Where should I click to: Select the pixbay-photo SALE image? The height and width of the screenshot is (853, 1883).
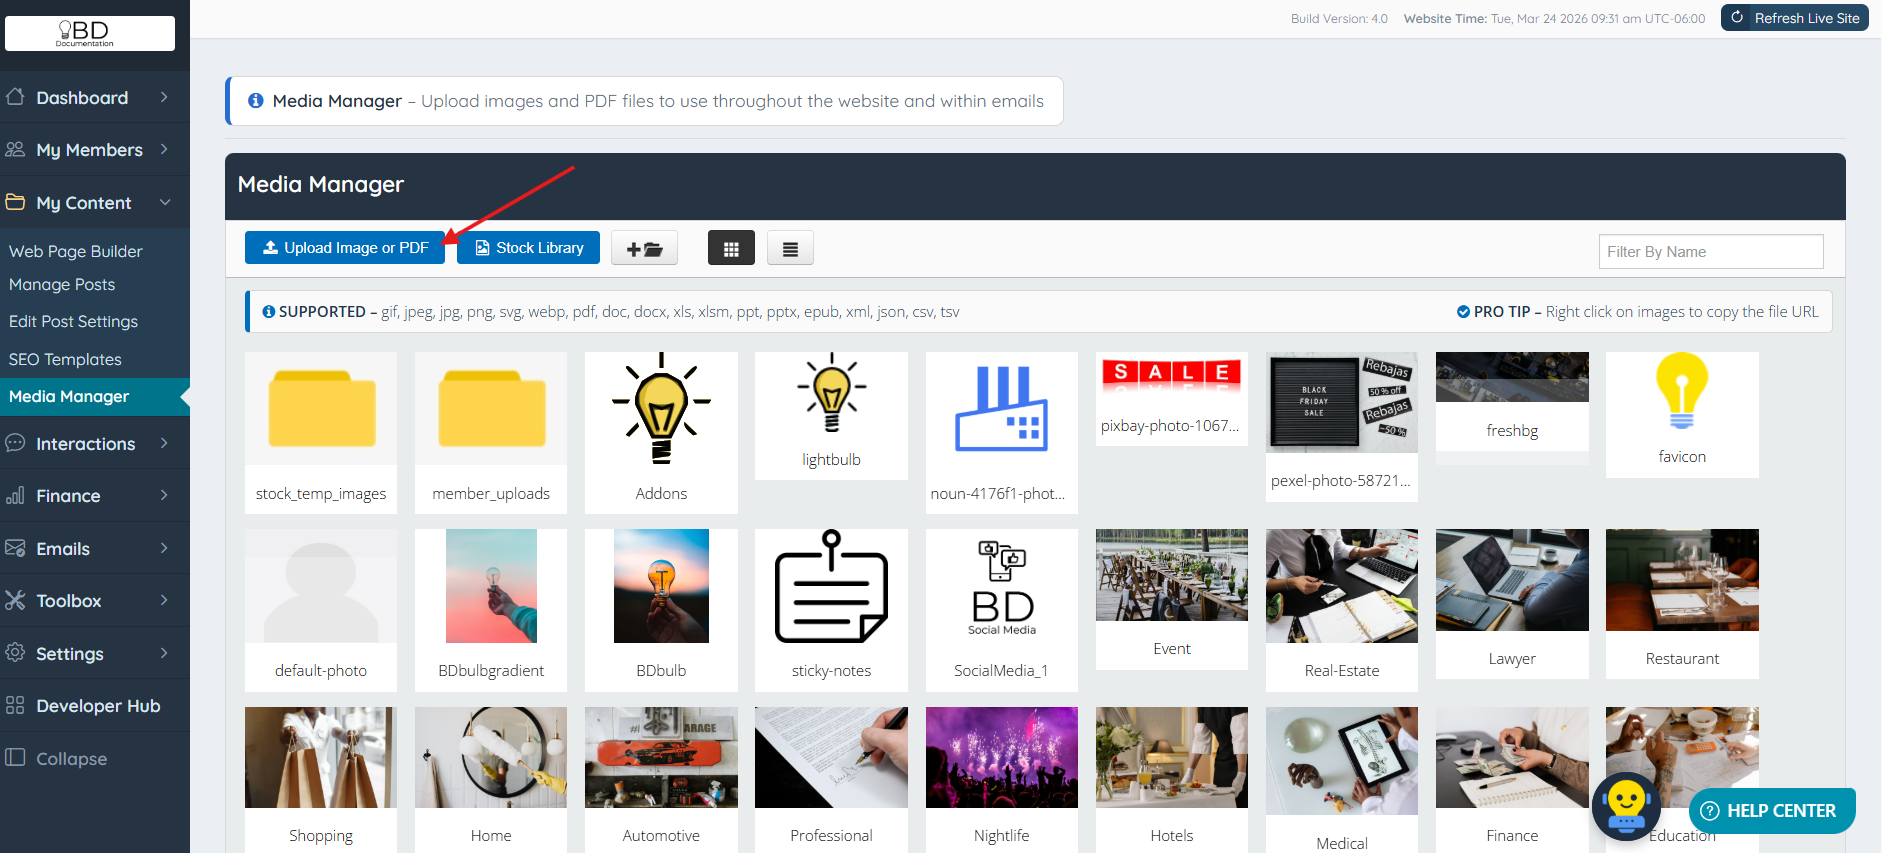pos(1171,398)
